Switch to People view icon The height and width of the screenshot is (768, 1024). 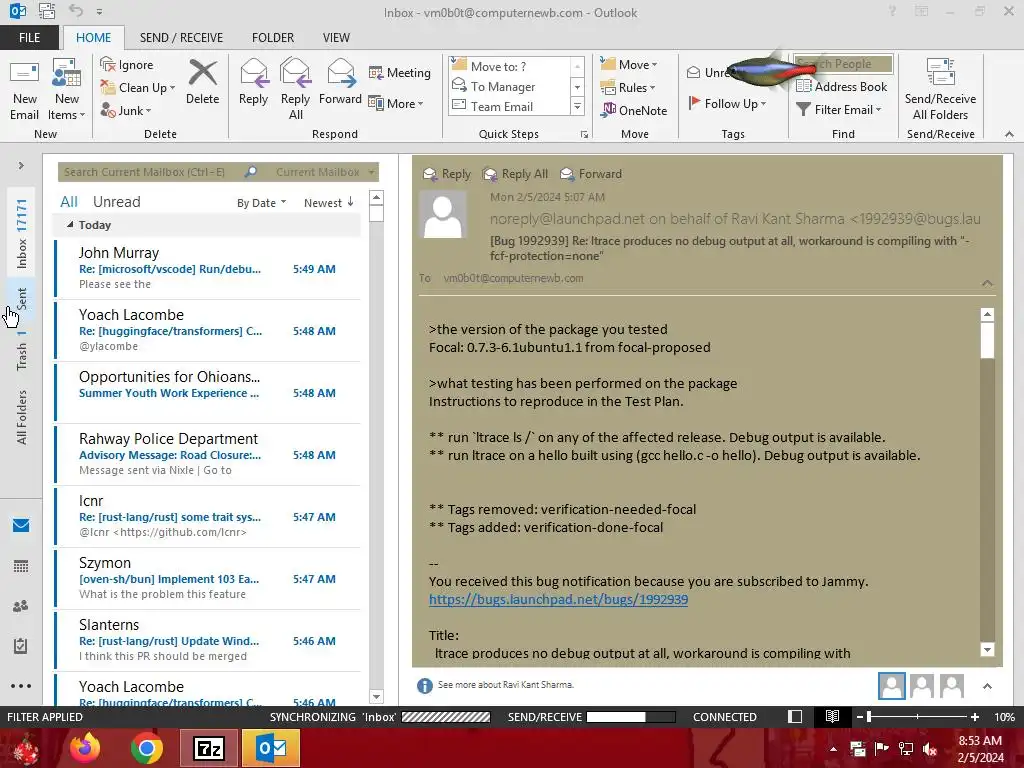(x=21, y=606)
